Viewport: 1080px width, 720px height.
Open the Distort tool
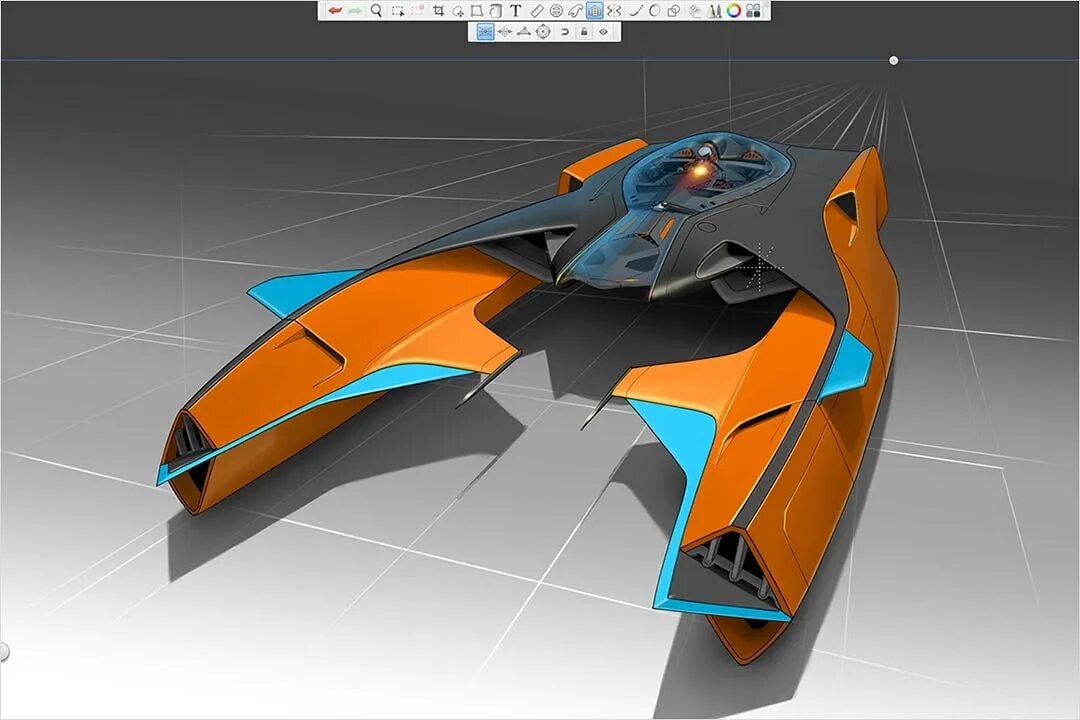477,11
